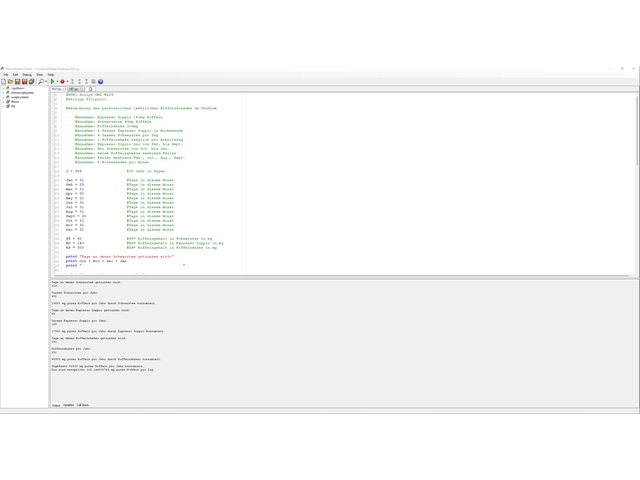
Task: Click the Step Over debug icon
Action: click(x=80, y=82)
